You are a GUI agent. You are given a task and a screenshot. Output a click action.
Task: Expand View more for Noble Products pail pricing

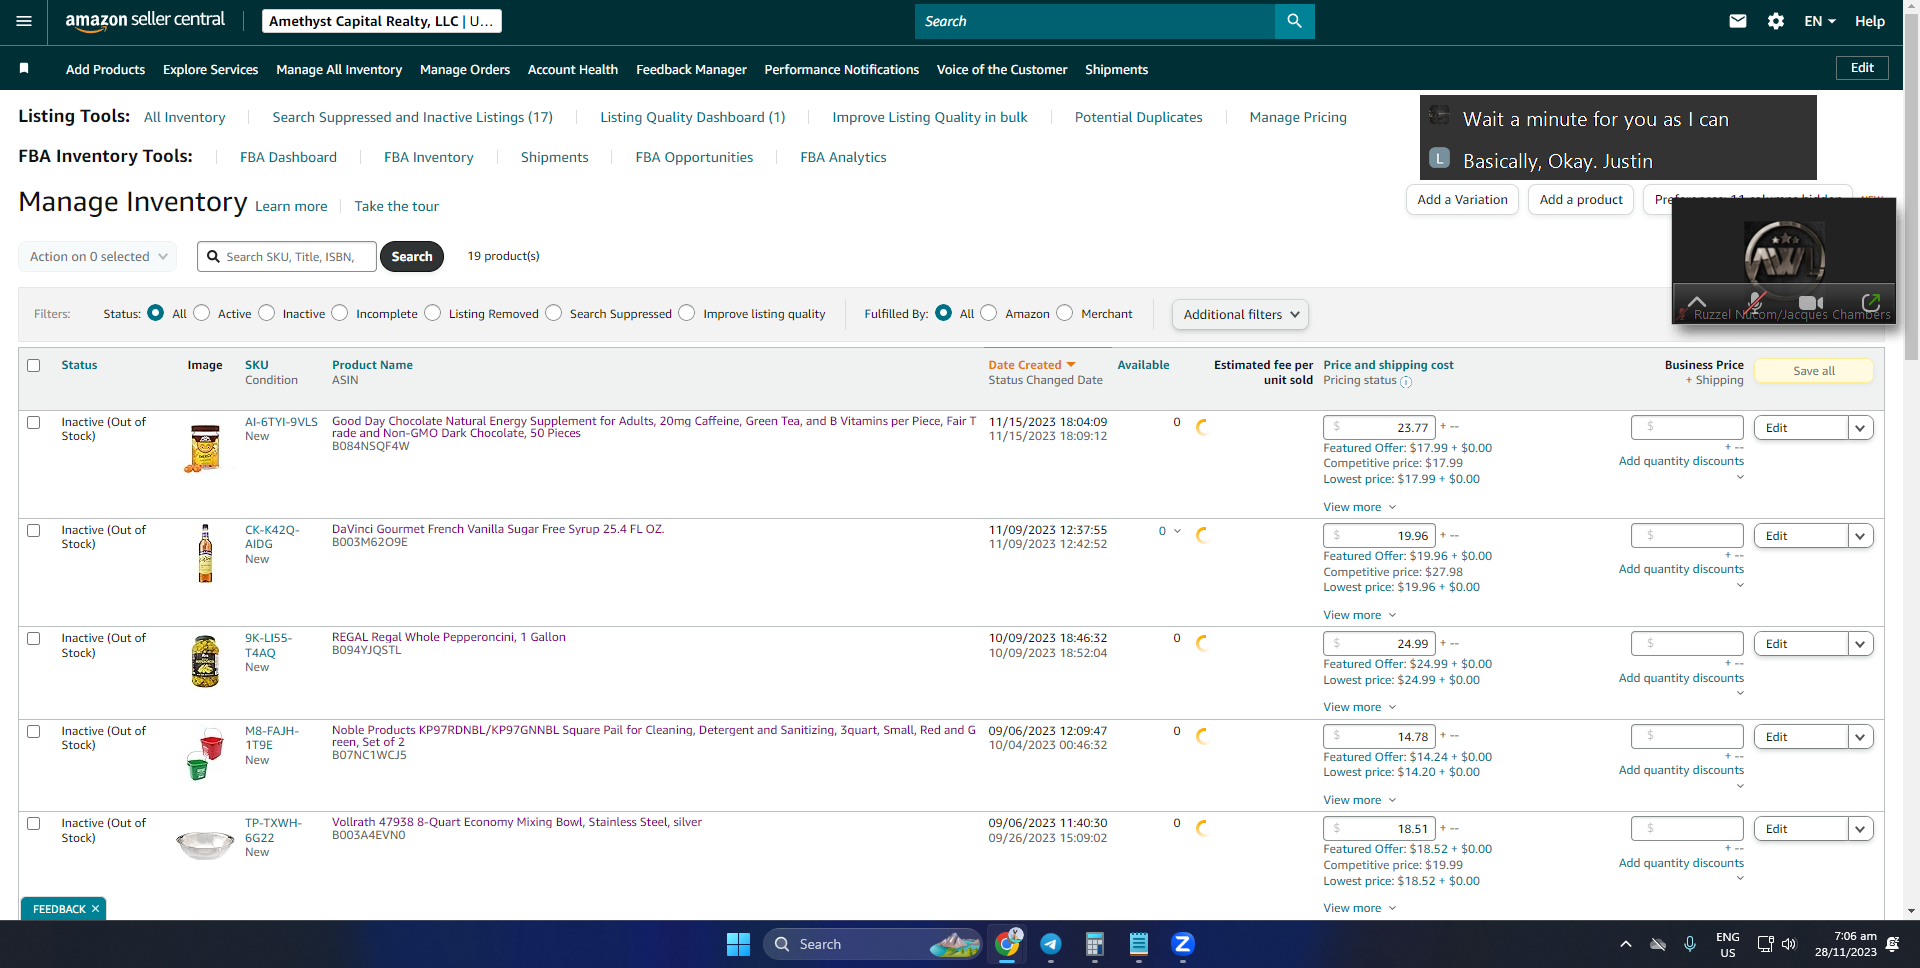pyautogui.click(x=1359, y=800)
